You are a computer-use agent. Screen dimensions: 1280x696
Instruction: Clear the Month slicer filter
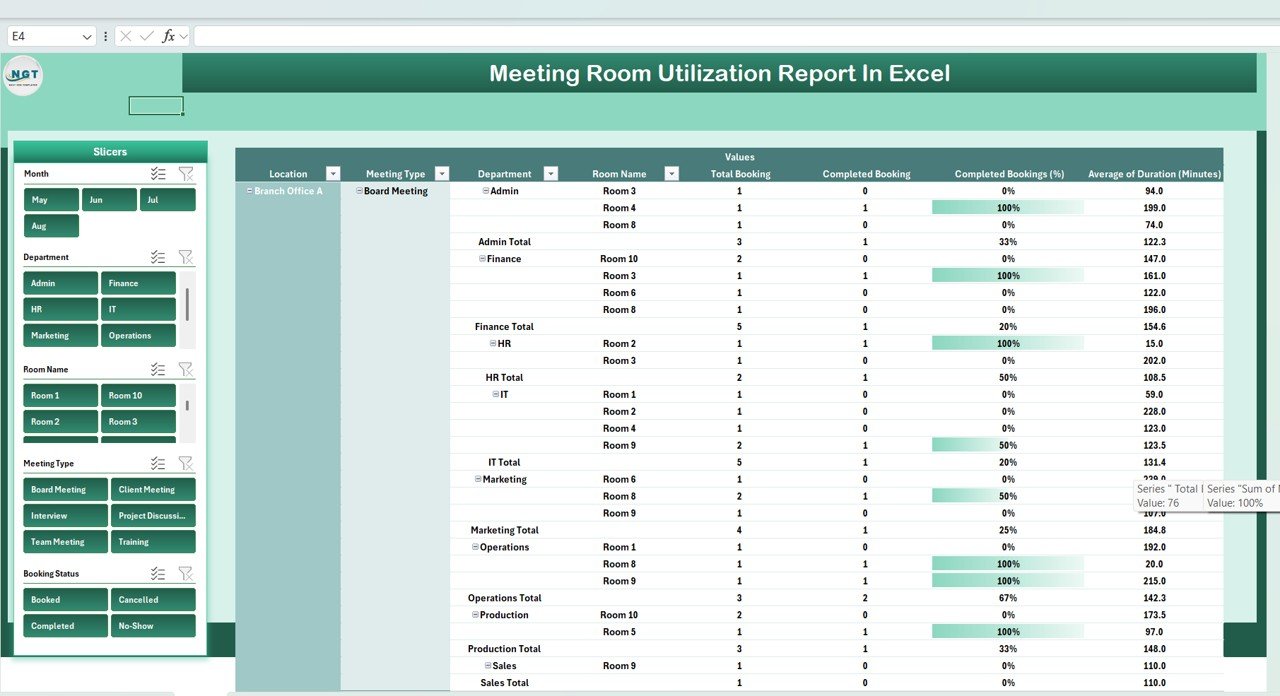[185, 173]
